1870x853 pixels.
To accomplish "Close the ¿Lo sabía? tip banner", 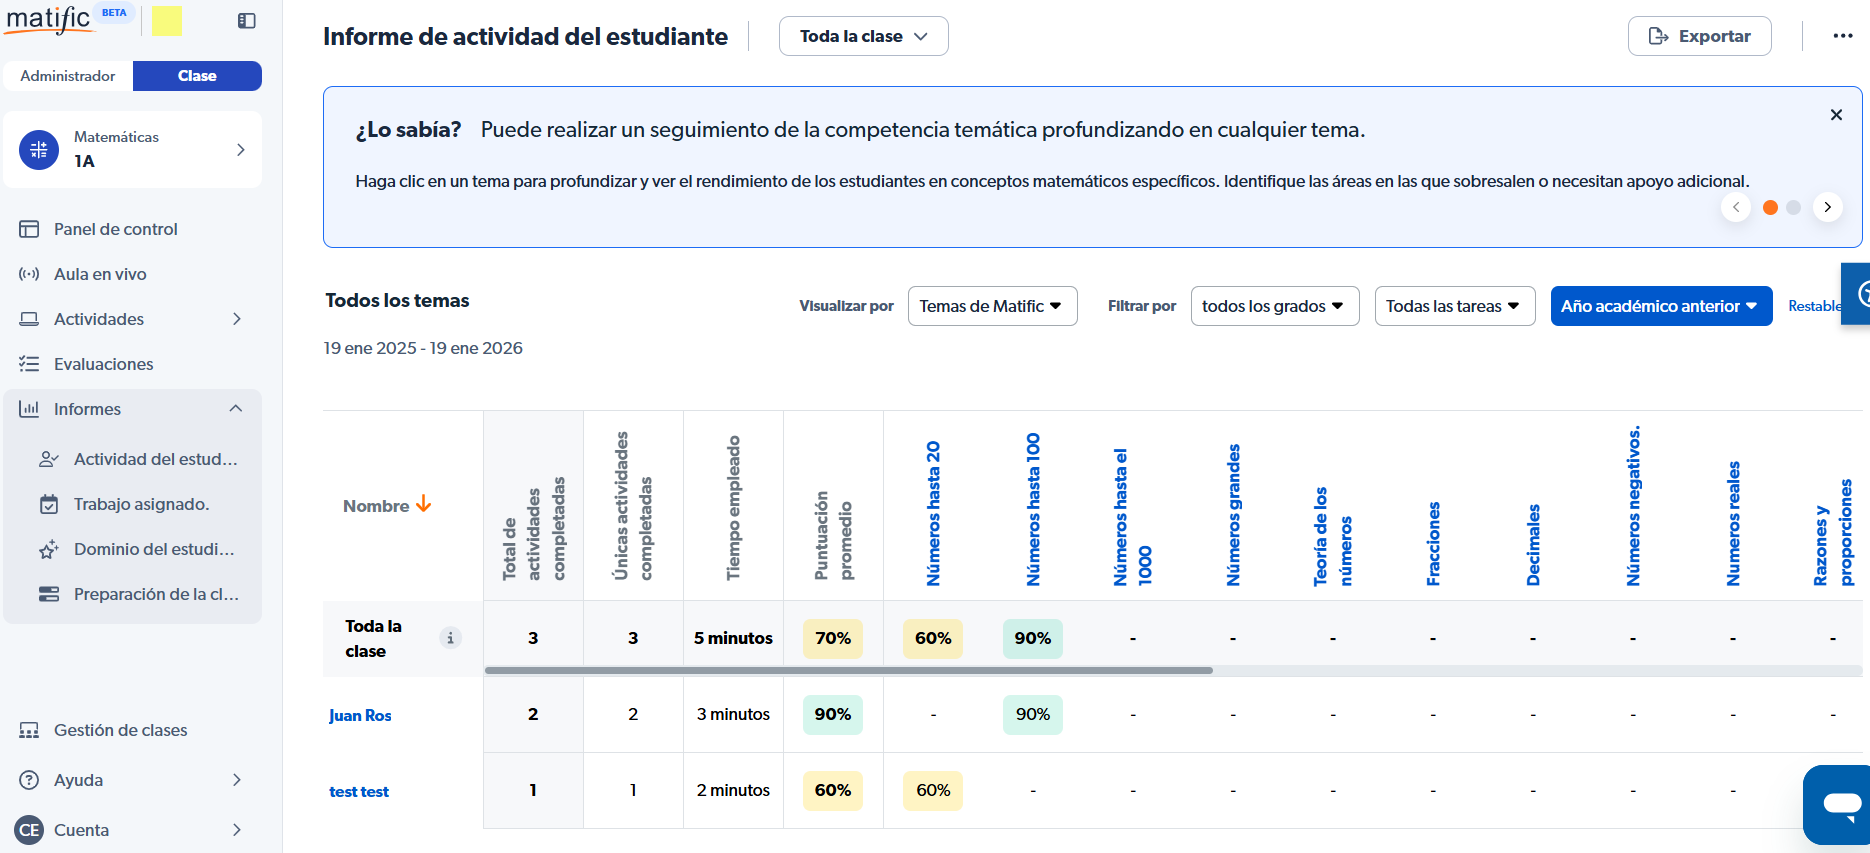I will coord(1836,115).
